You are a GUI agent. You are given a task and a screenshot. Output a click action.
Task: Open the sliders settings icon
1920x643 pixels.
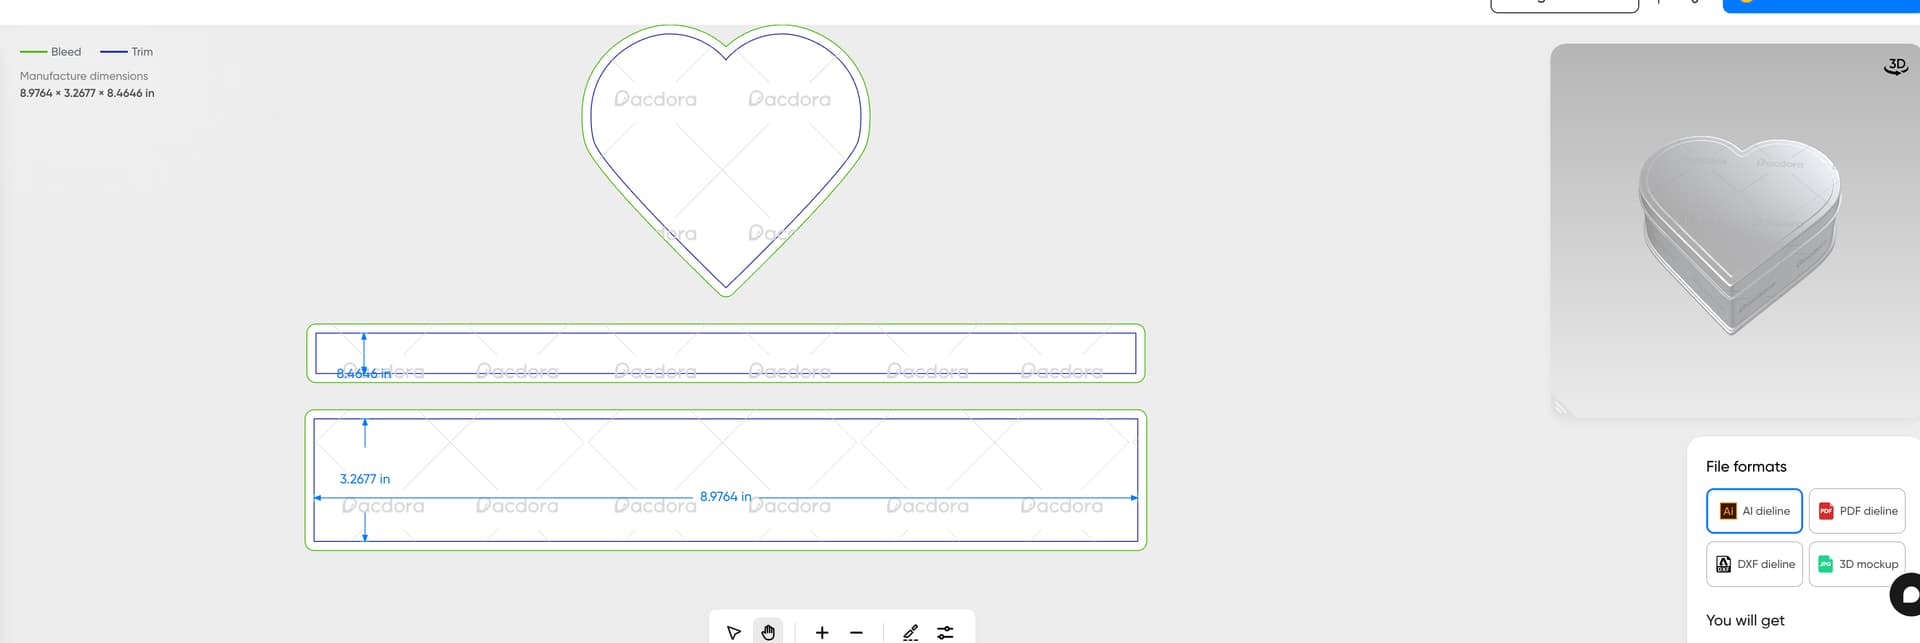point(945,632)
